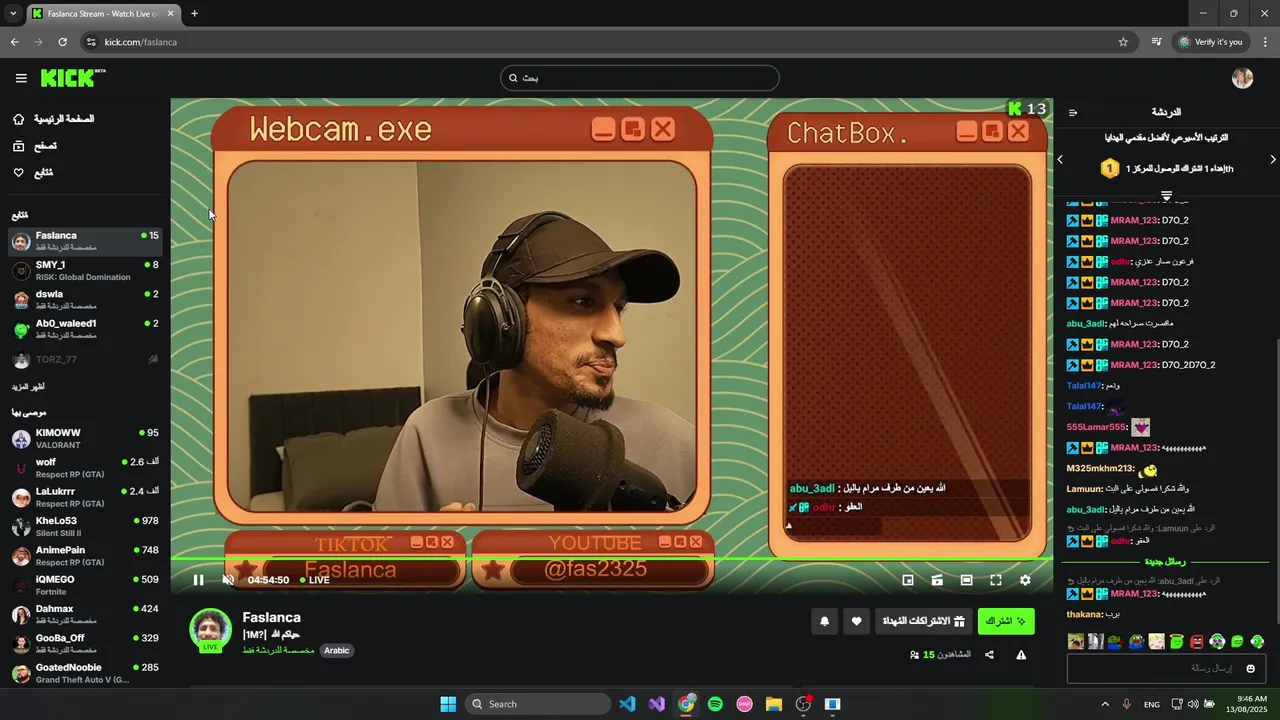Screen dimensions: 1280x720
Task: Toggle stream notifications bell
Action: (824, 621)
